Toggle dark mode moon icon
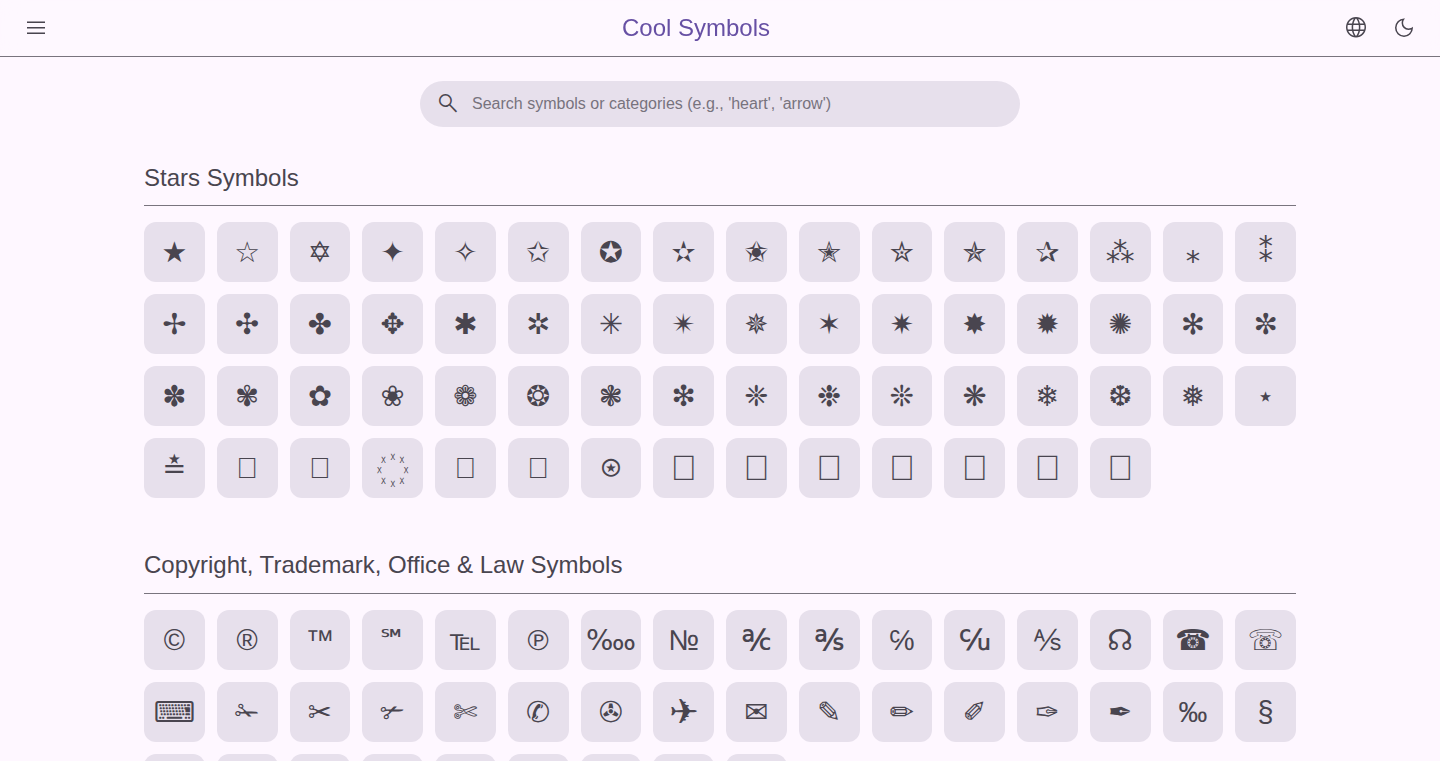This screenshot has width=1440, height=761. tap(1404, 28)
